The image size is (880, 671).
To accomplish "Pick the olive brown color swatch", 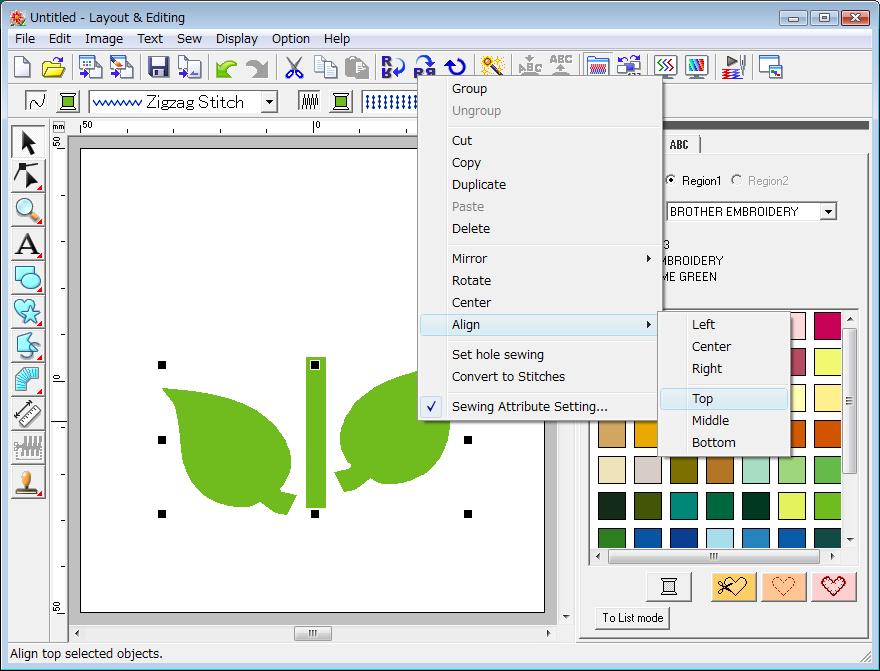I will 684,470.
